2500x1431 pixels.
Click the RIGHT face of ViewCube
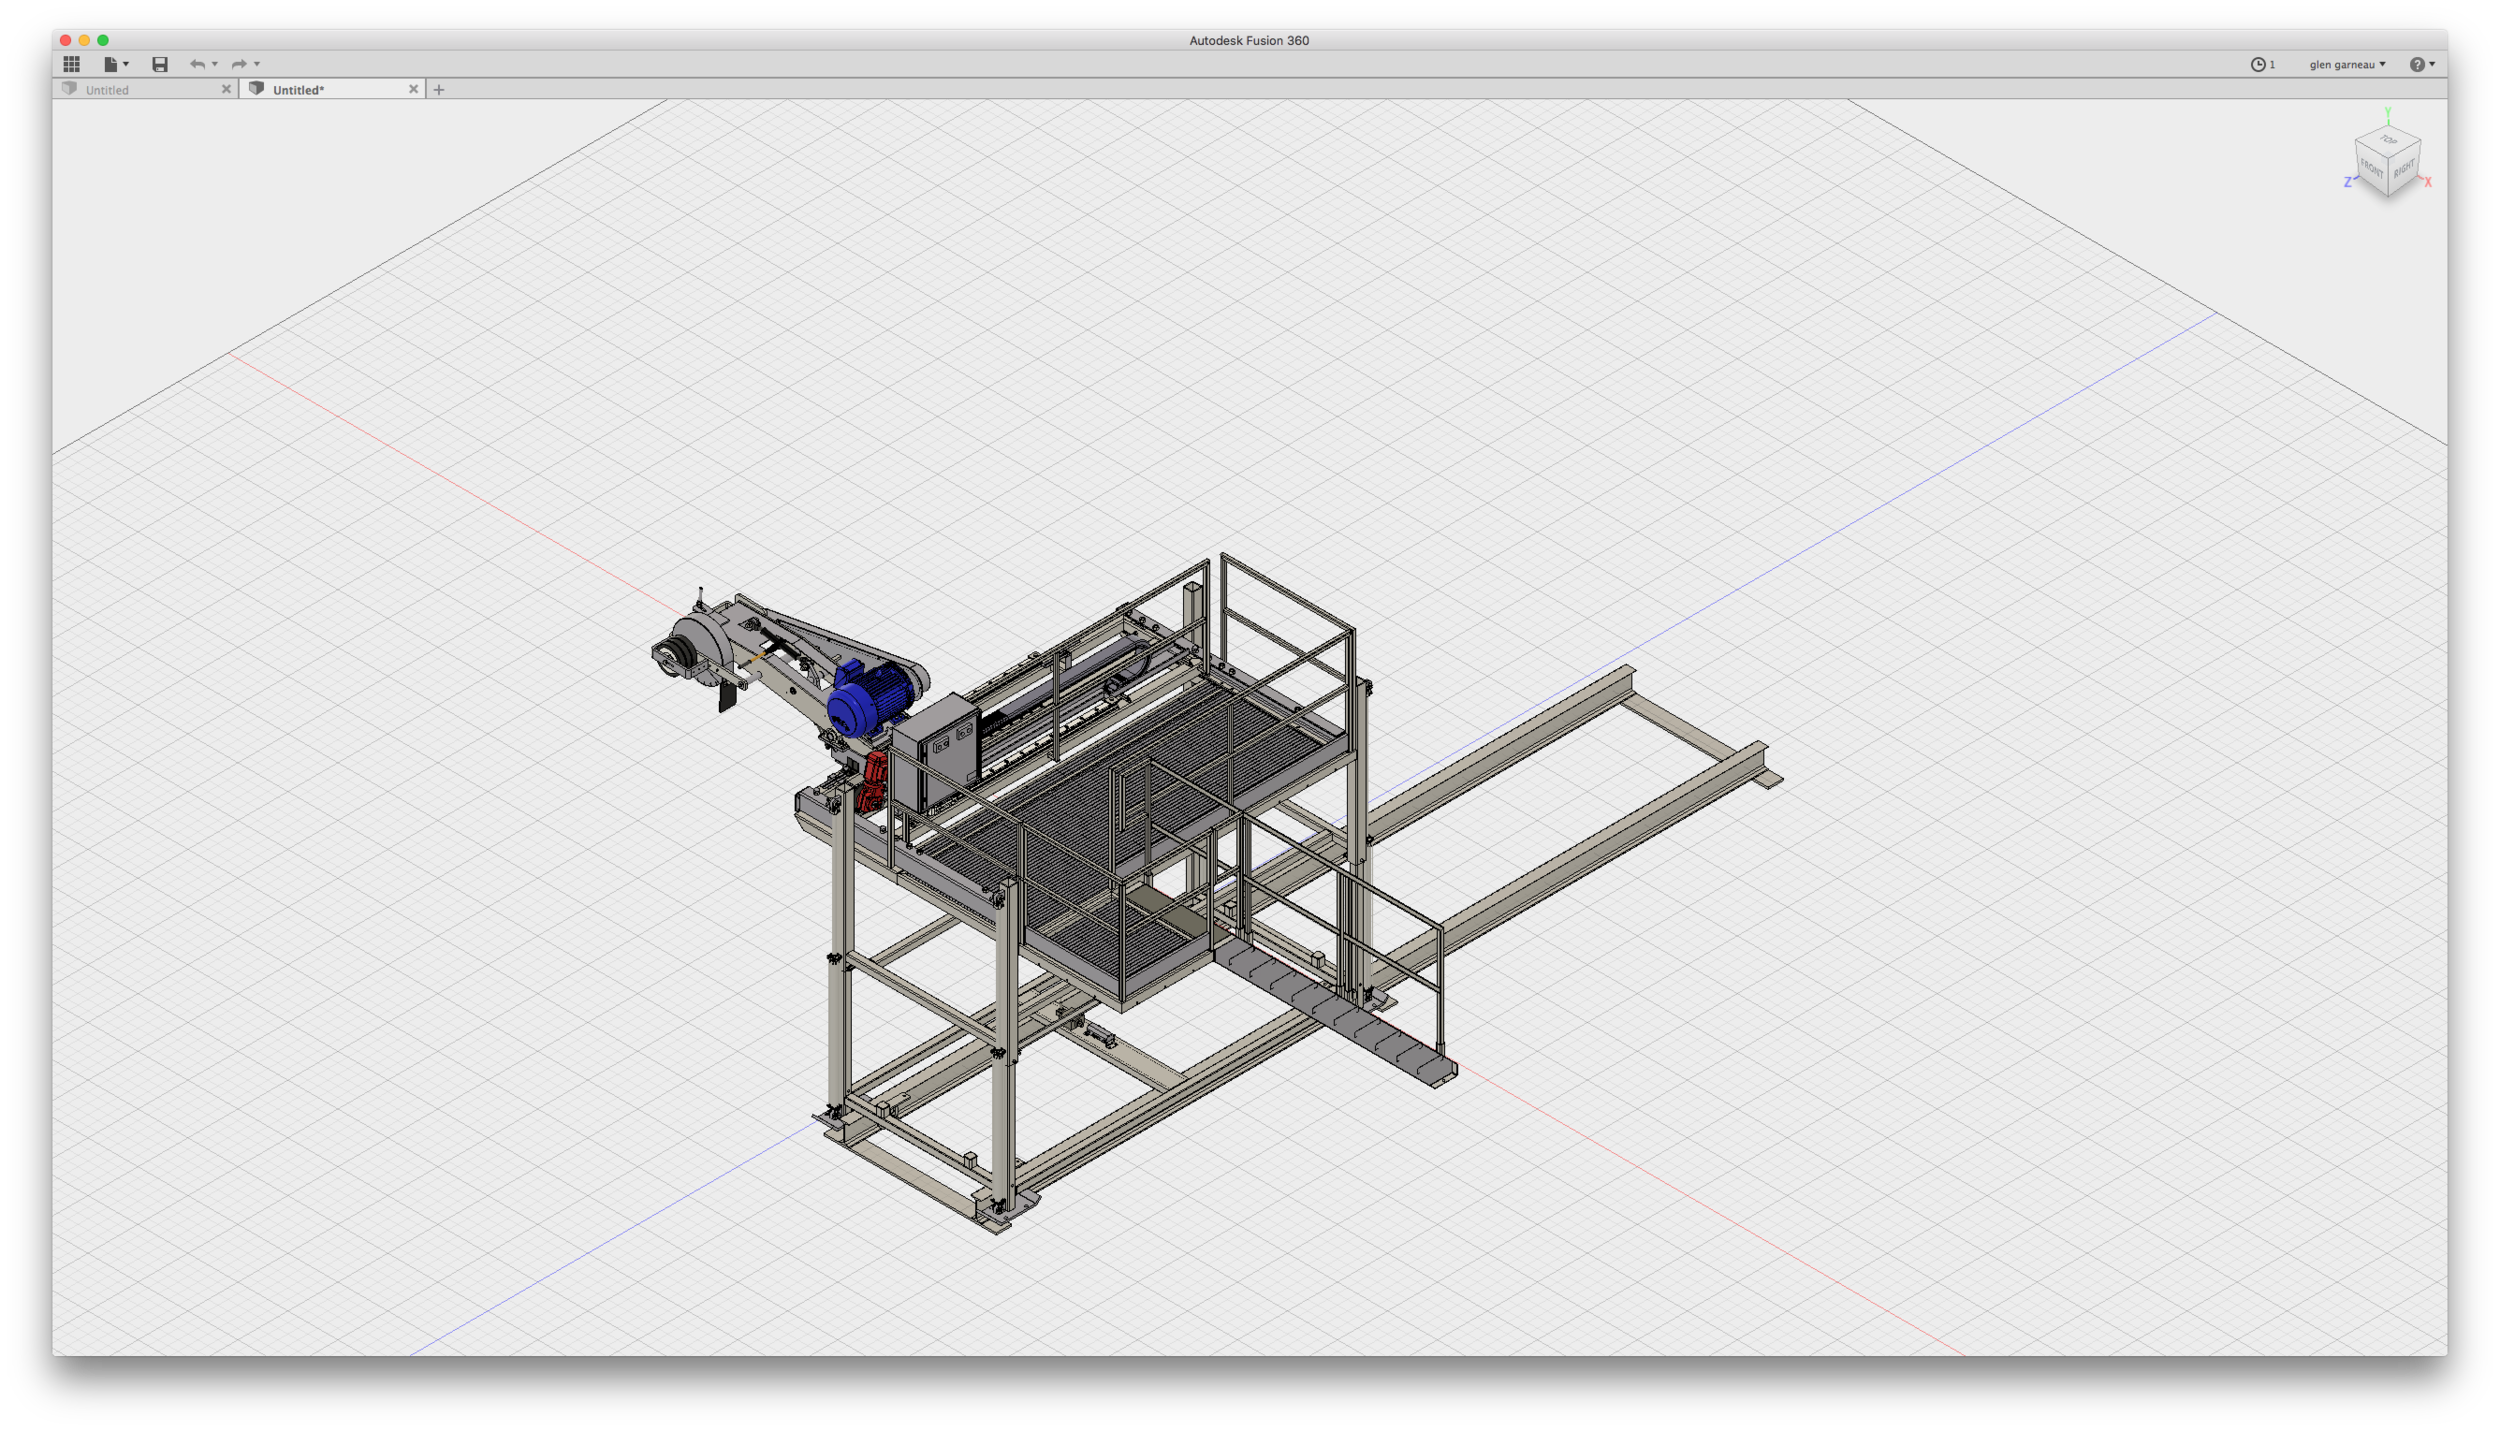click(2404, 170)
